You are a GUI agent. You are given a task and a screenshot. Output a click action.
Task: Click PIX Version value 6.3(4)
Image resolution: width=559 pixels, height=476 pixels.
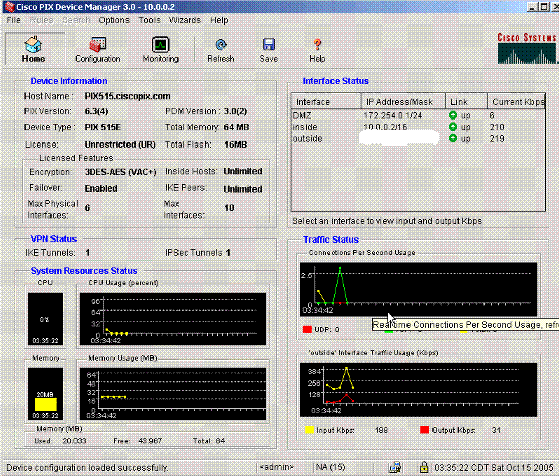(96, 111)
